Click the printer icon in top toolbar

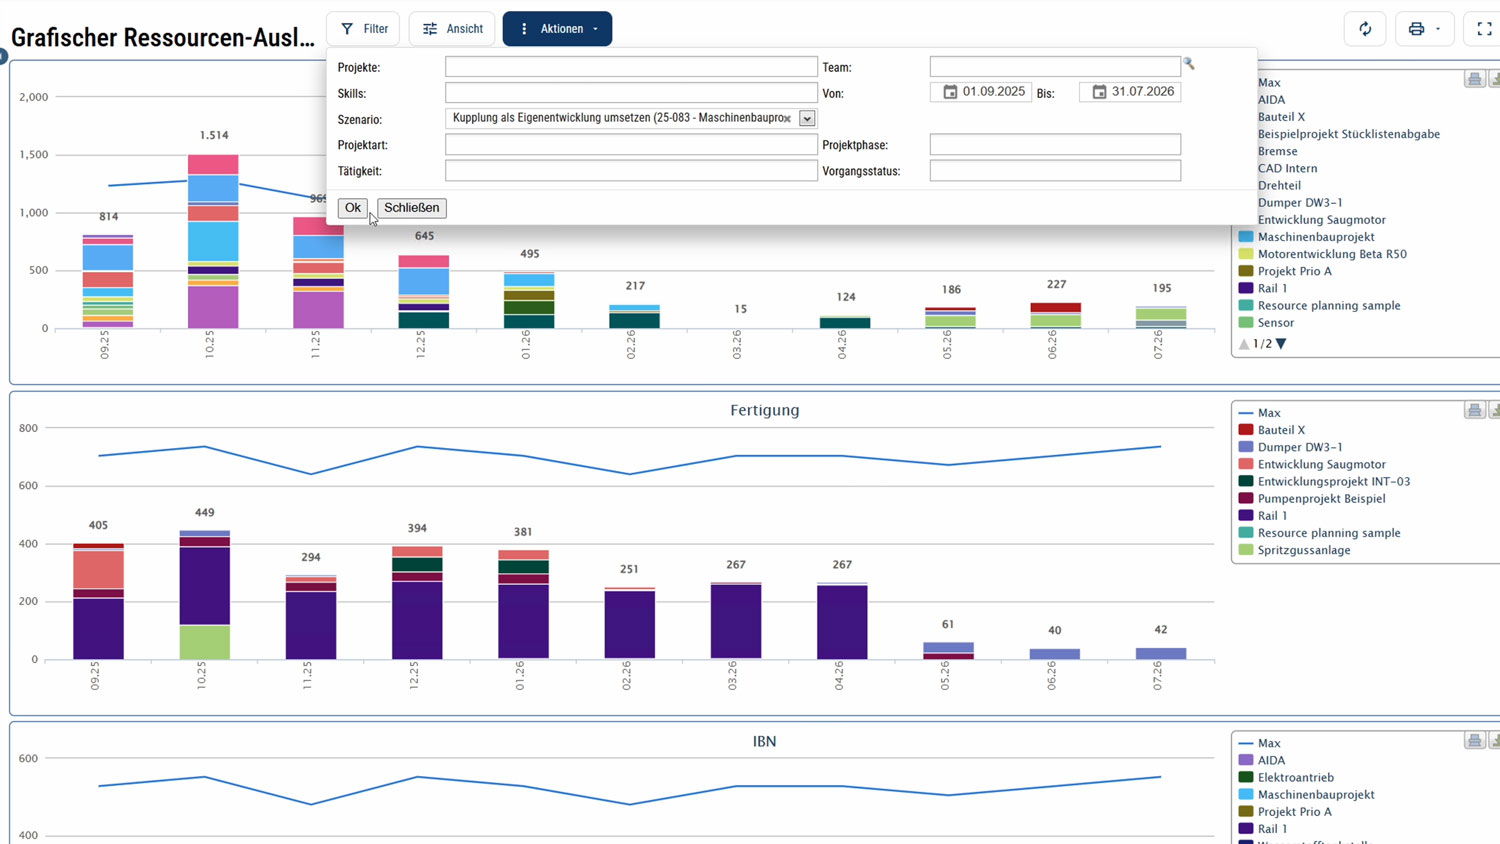pyautogui.click(x=1416, y=29)
